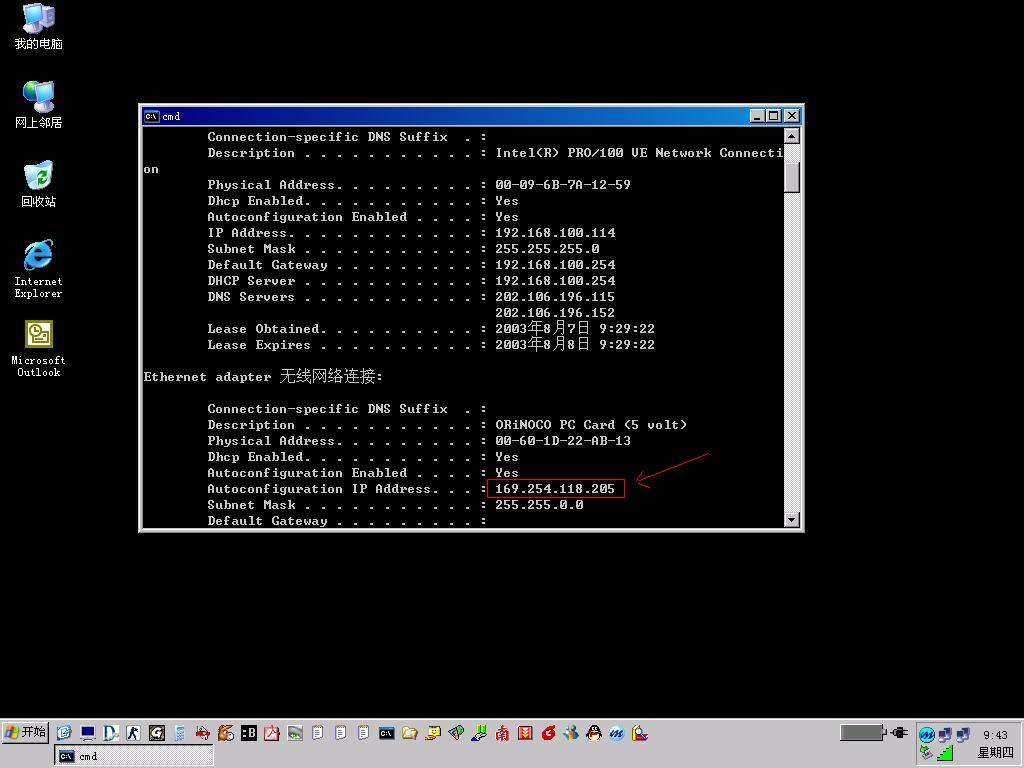Click the cmd taskbar button
This screenshot has width=1024, height=768.
point(134,756)
